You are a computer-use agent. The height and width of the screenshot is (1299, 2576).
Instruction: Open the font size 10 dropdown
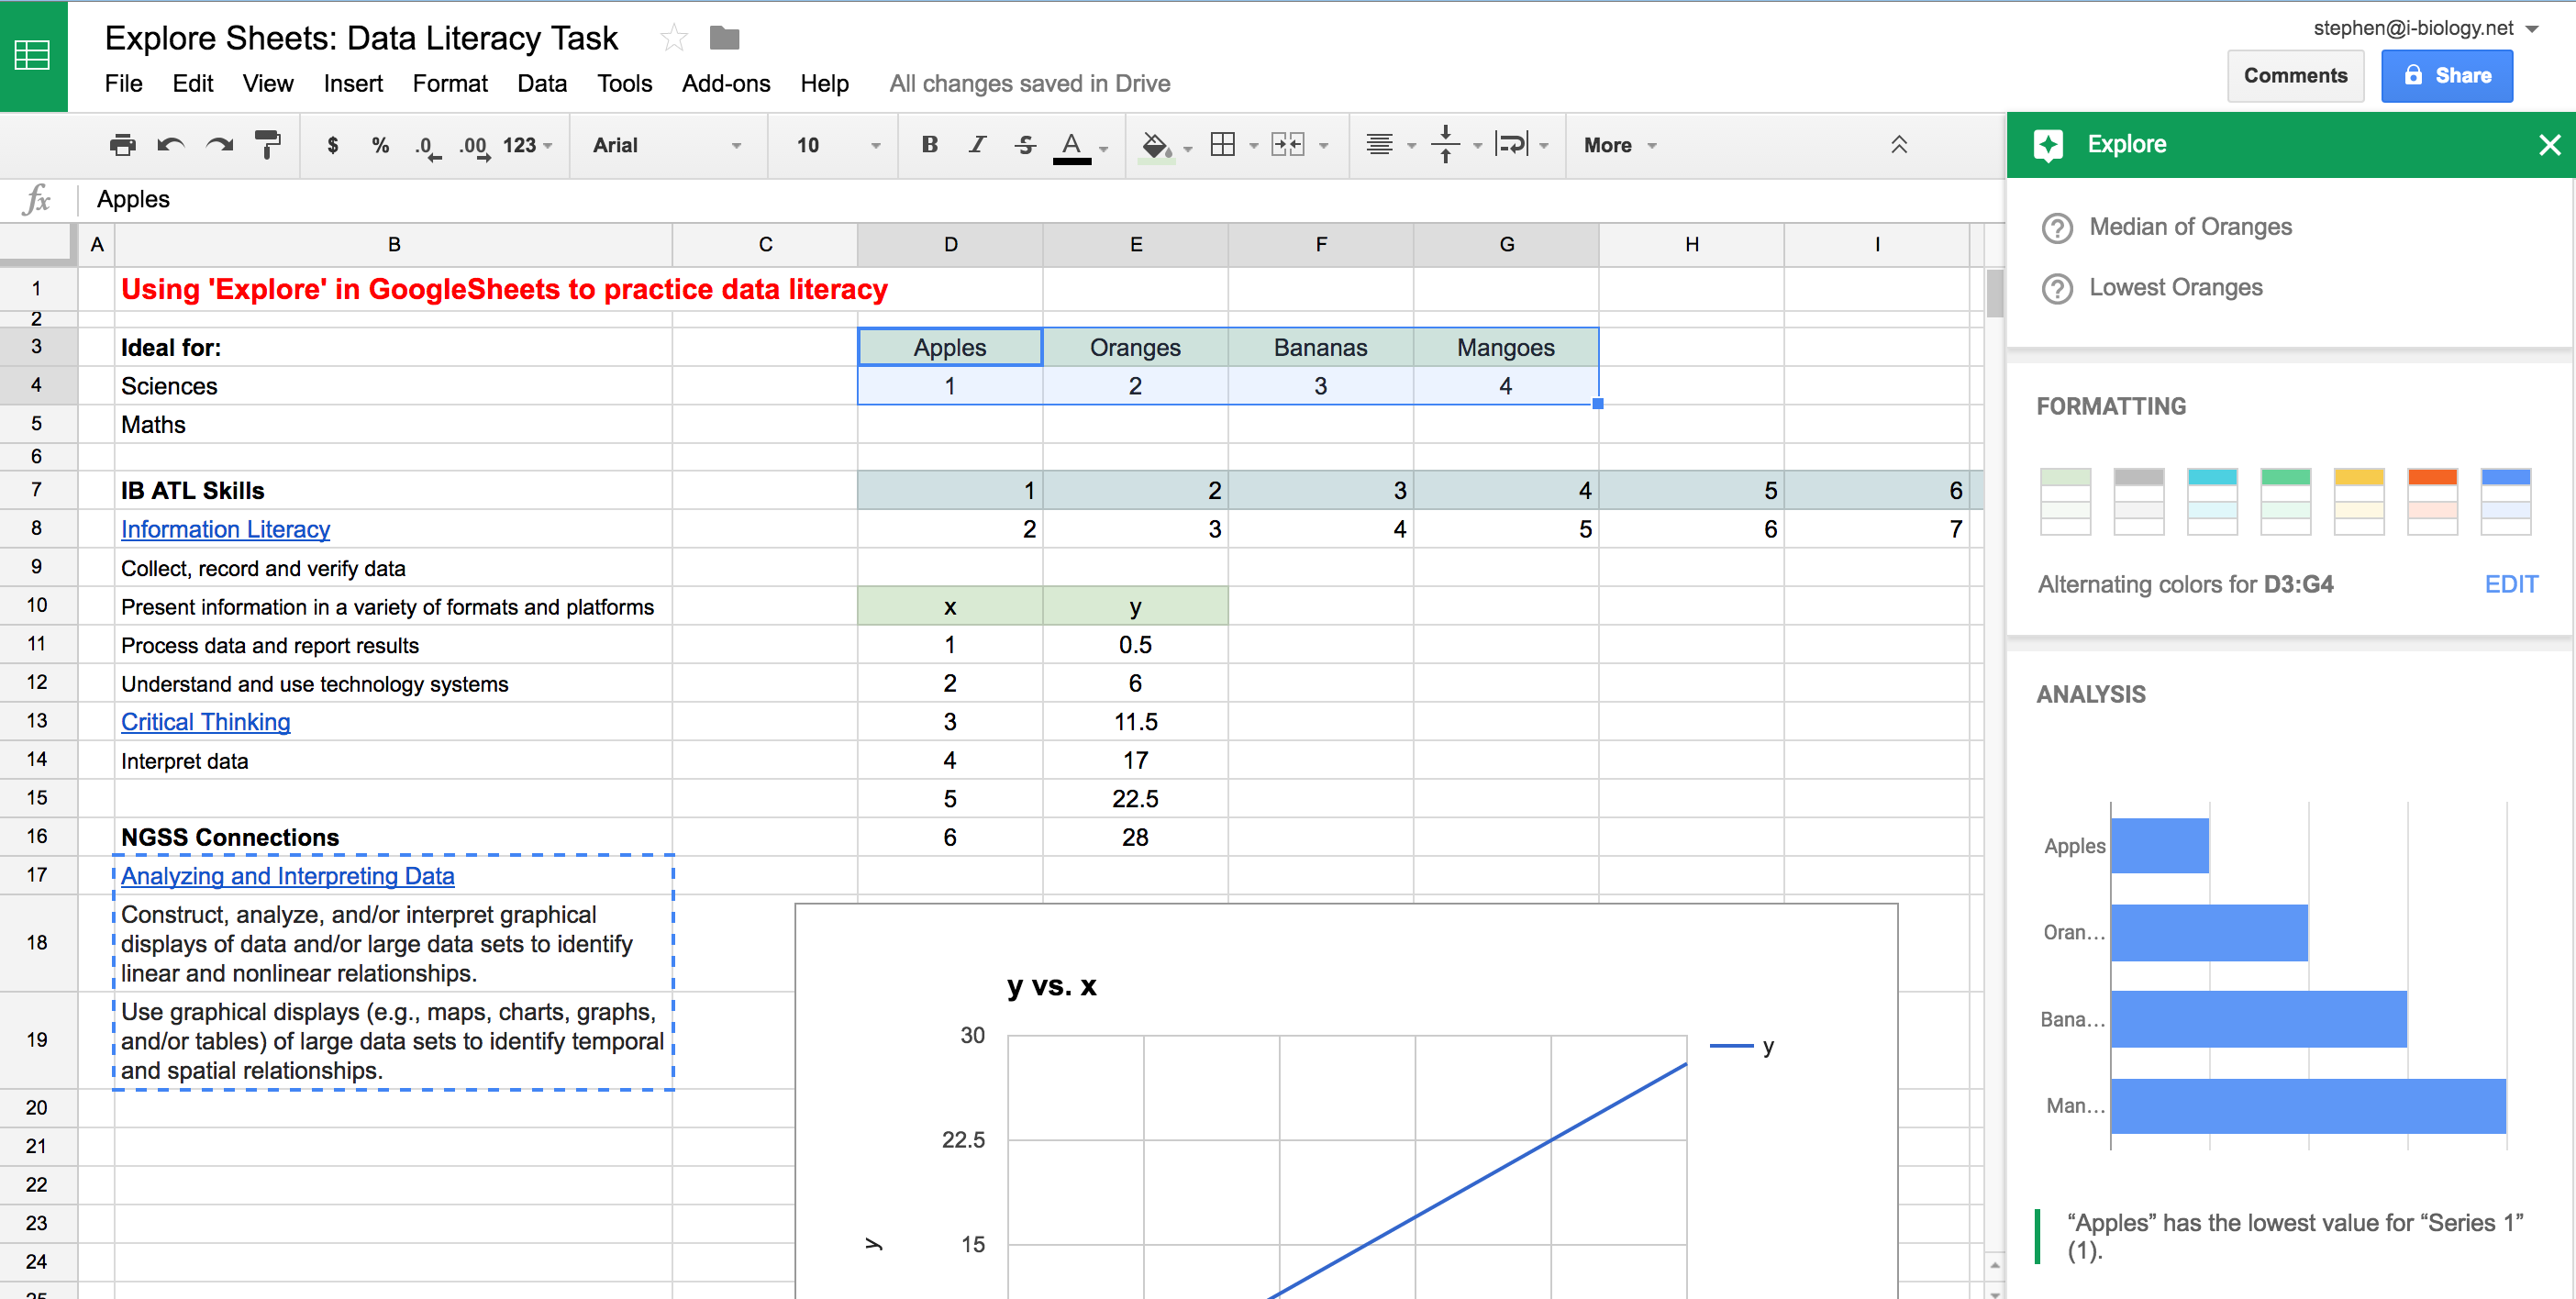point(837,145)
